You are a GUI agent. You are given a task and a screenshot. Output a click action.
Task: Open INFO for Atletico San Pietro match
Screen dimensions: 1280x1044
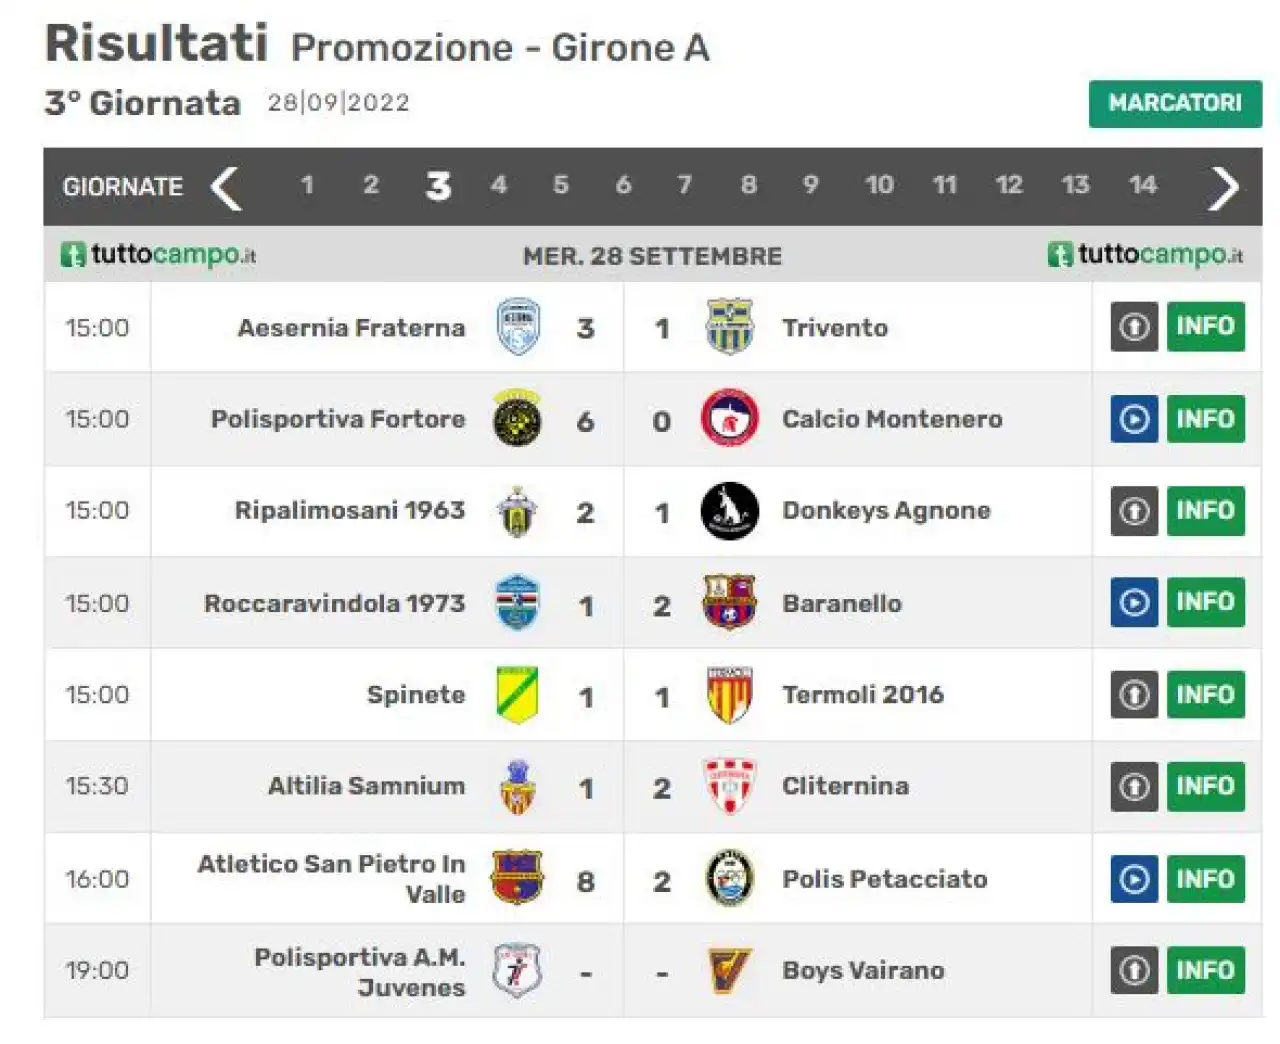1205,879
